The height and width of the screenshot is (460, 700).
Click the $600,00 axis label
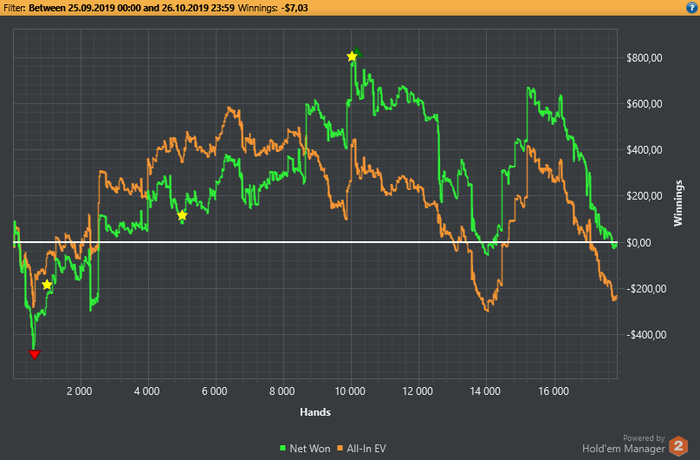pyautogui.click(x=644, y=104)
